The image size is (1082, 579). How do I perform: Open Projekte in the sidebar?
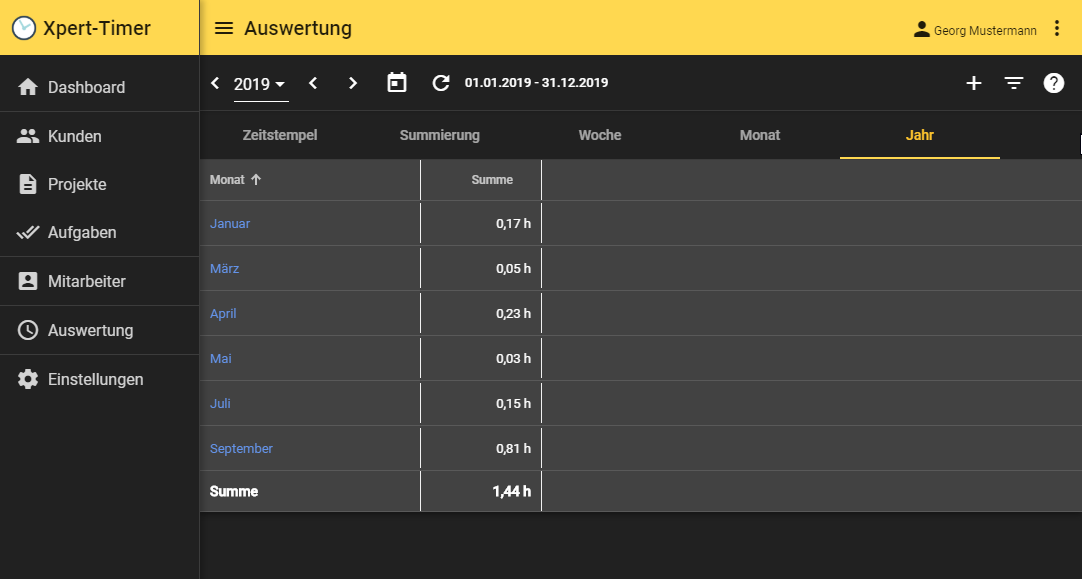[x=77, y=185]
